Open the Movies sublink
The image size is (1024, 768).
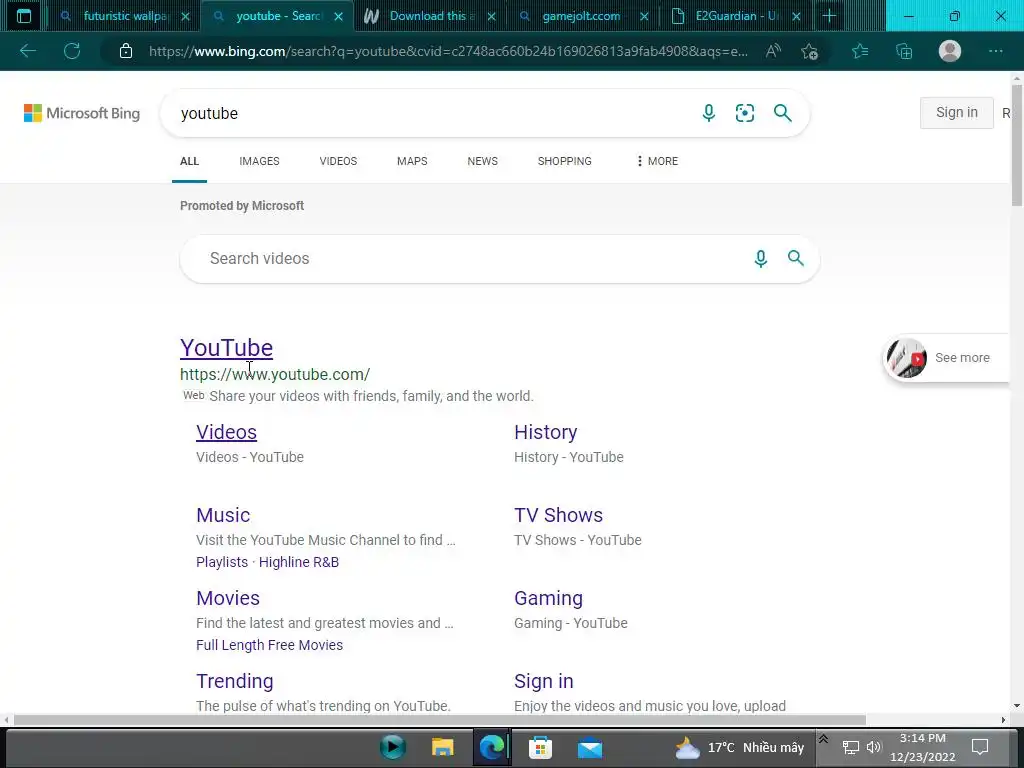click(228, 598)
